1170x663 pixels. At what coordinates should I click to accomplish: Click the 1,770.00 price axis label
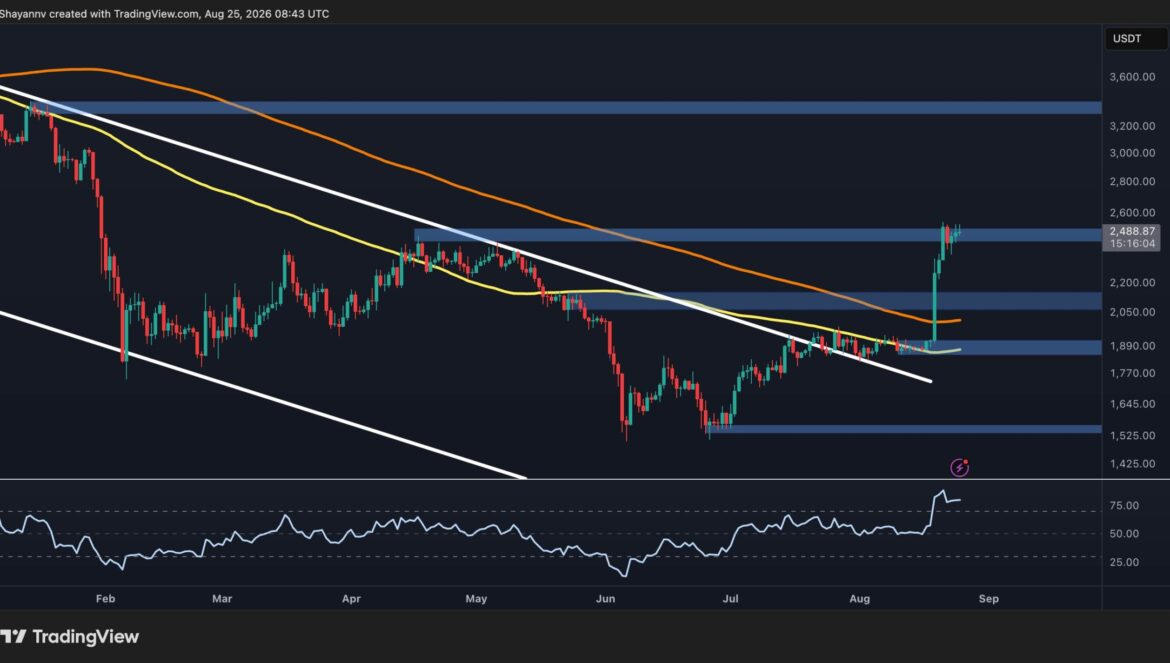click(x=1132, y=373)
